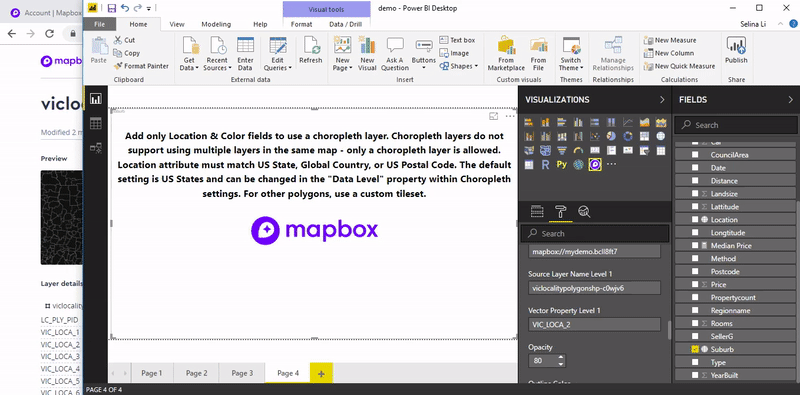The width and height of the screenshot is (800, 395).
Task: Select the Stacked bar chart visual
Action: click(529, 122)
